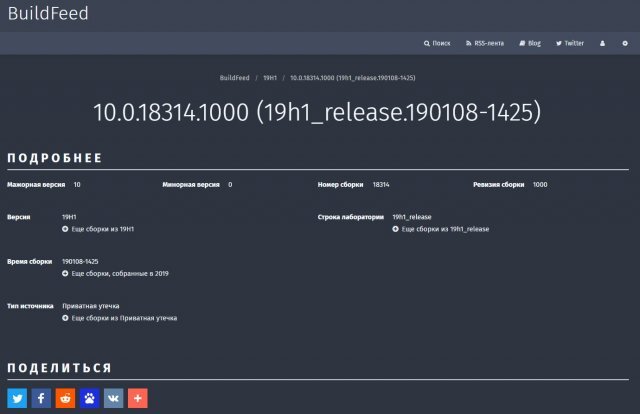640x414 pixels.
Task: Open the settings gear icon
Action: click(x=625, y=43)
